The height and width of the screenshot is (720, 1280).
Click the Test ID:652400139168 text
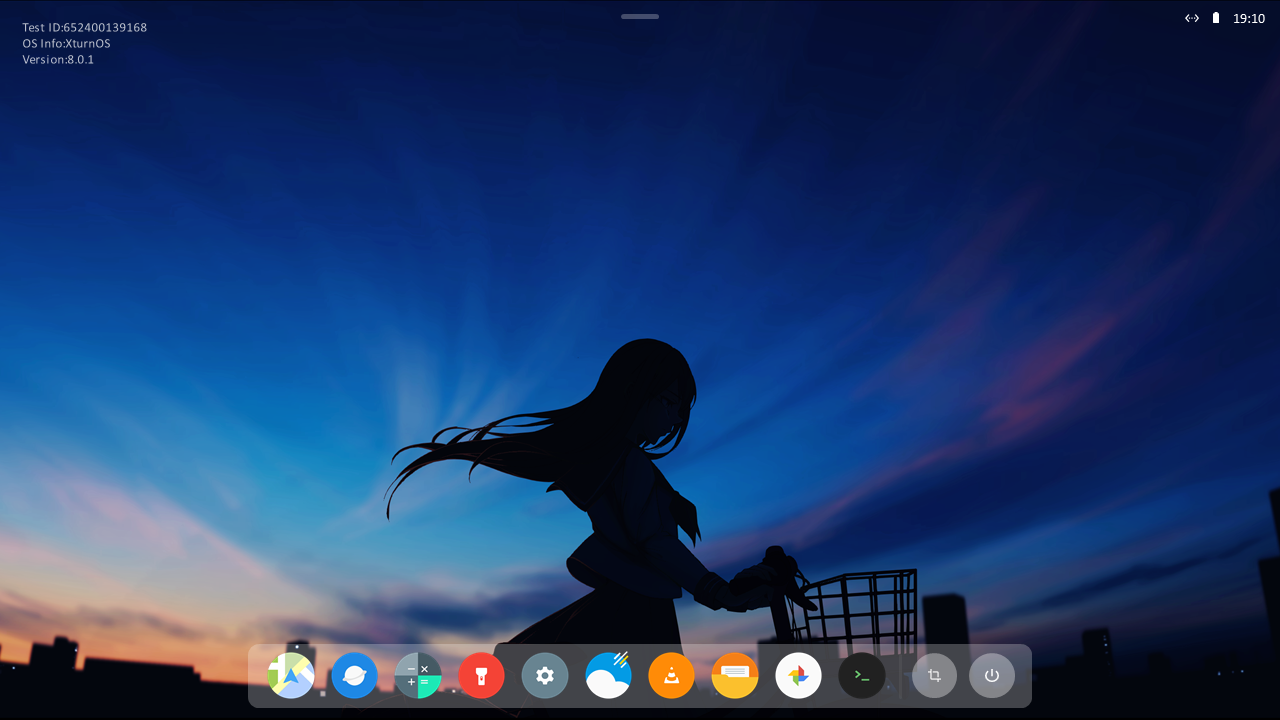click(x=85, y=28)
